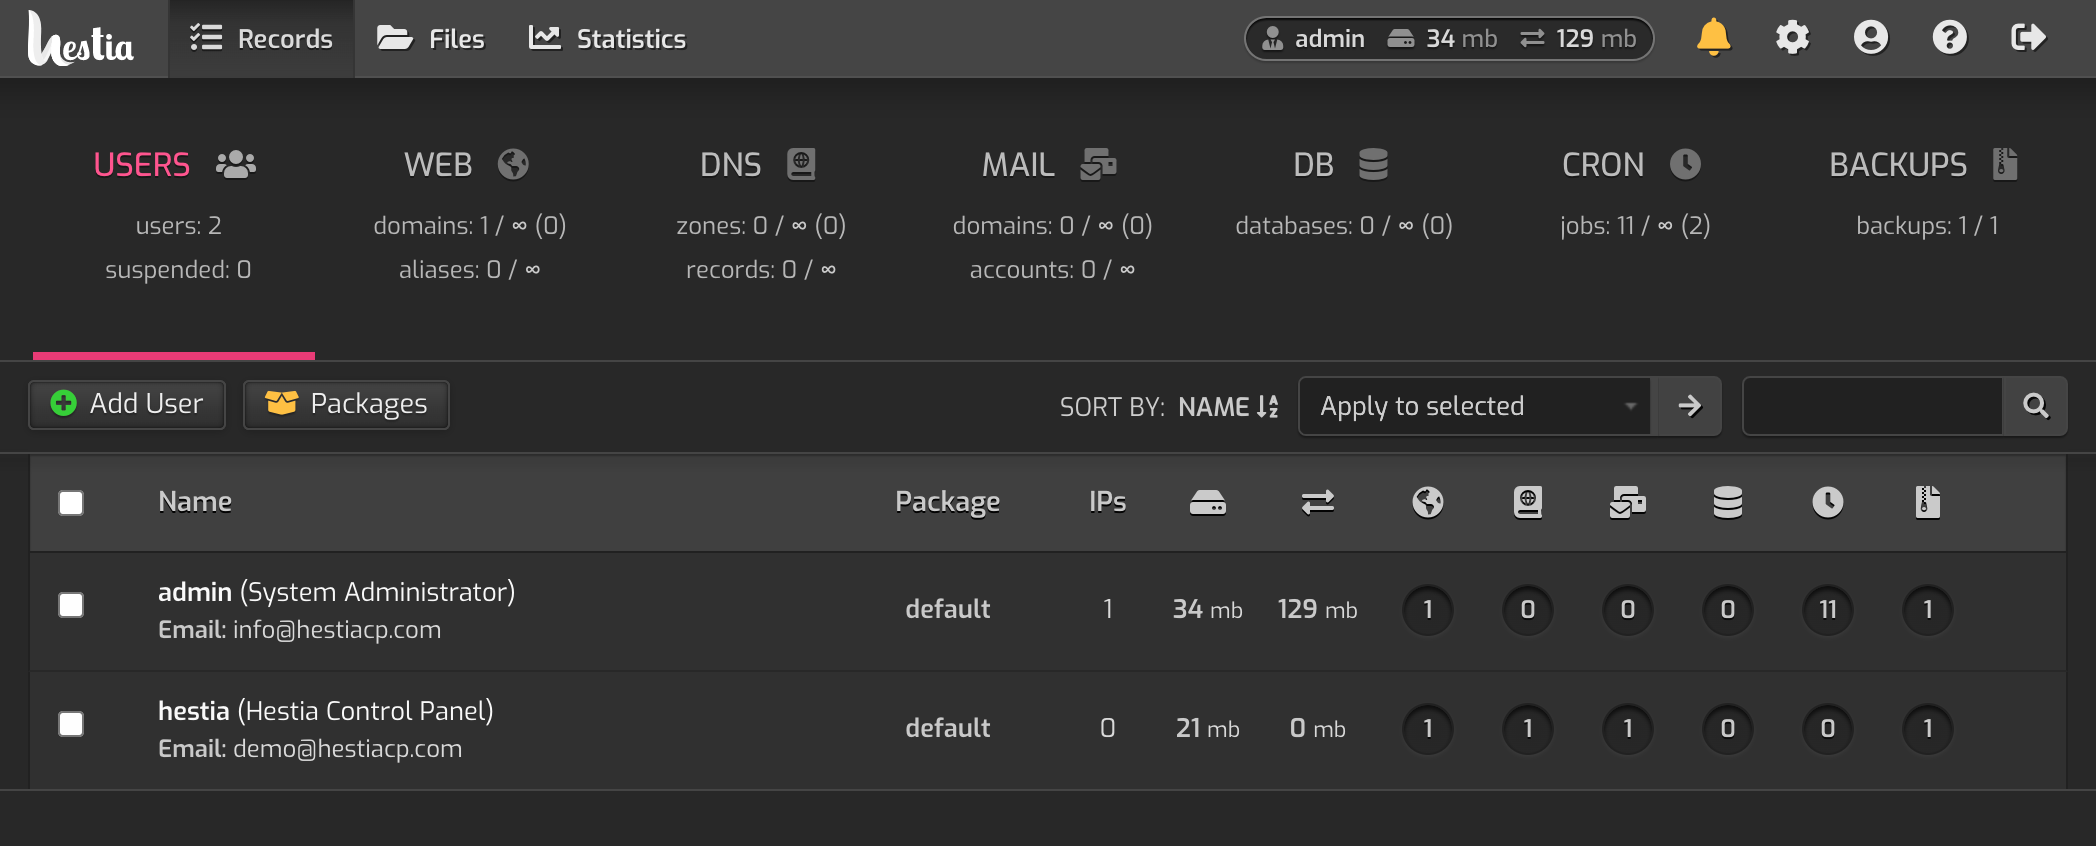Open the notifications bell icon

(1713, 38)
